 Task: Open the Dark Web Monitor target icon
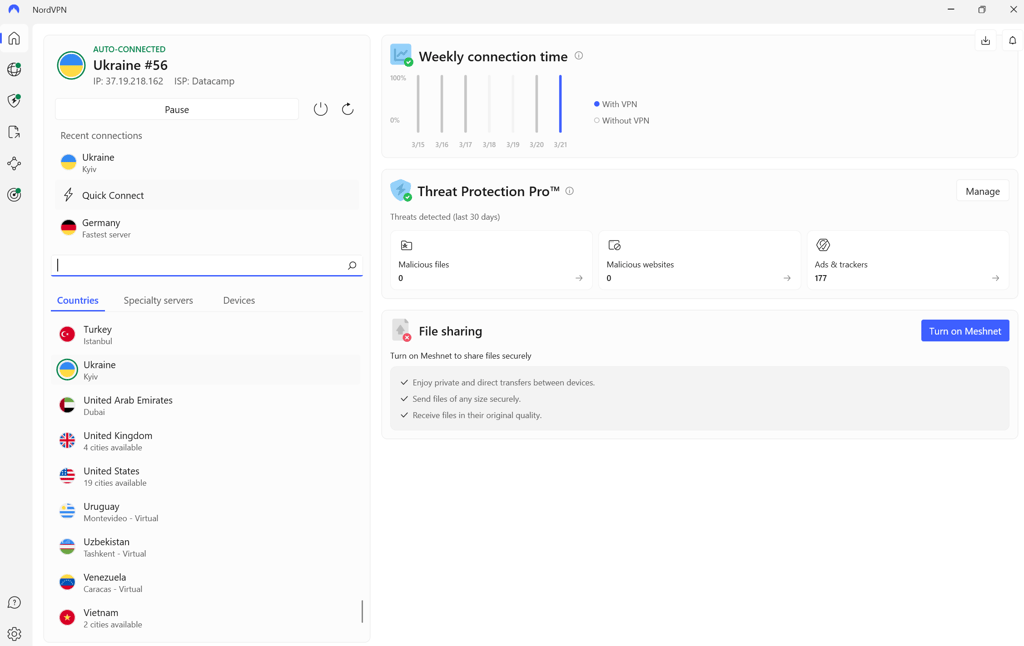point(14,195)
